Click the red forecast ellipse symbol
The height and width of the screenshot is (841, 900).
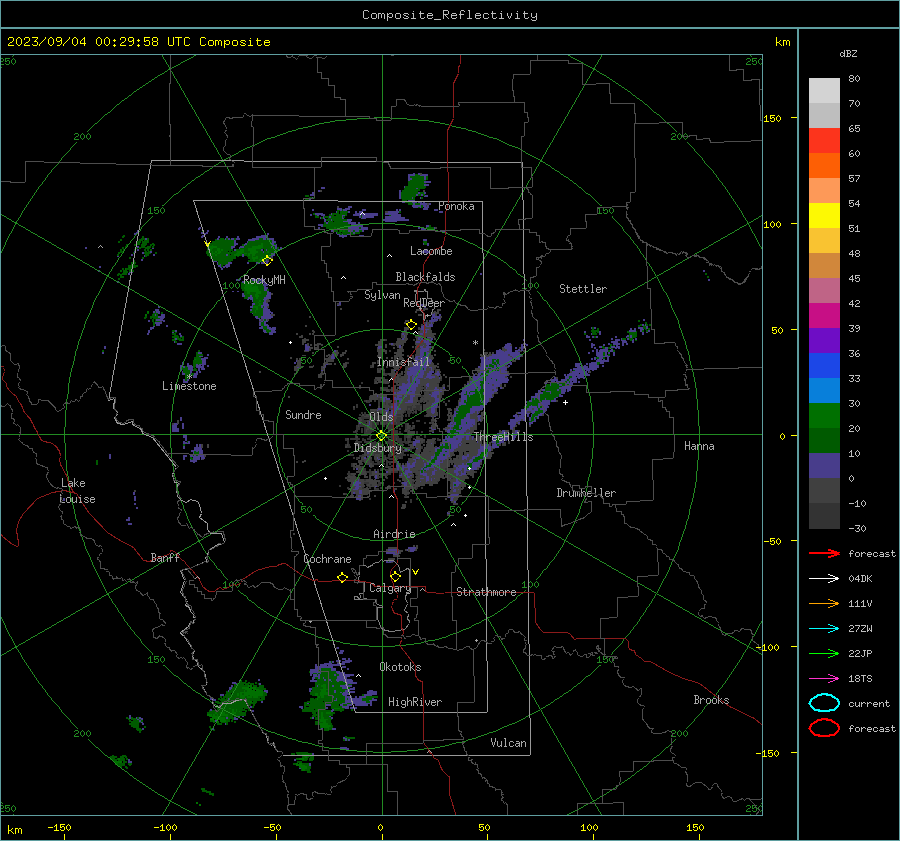(824, 728)
